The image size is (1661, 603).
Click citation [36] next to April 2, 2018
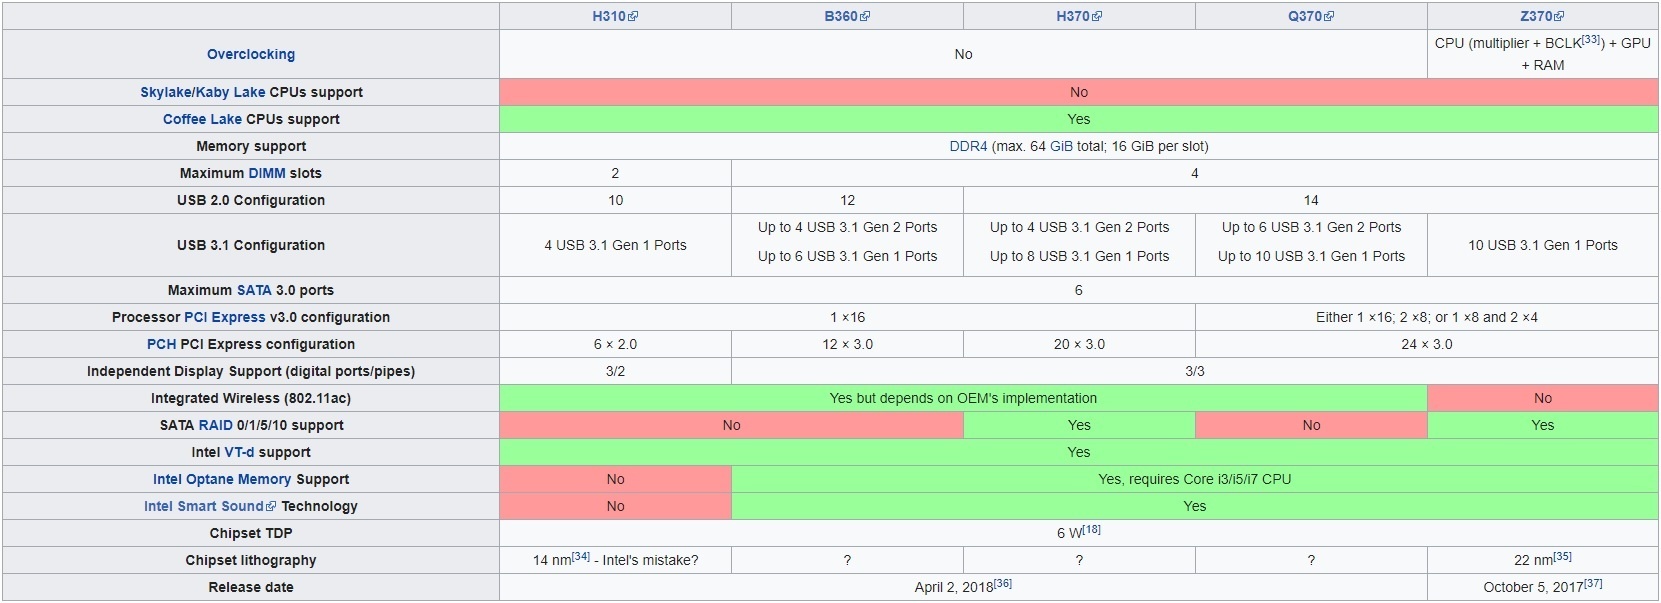tap(1003, 583)
